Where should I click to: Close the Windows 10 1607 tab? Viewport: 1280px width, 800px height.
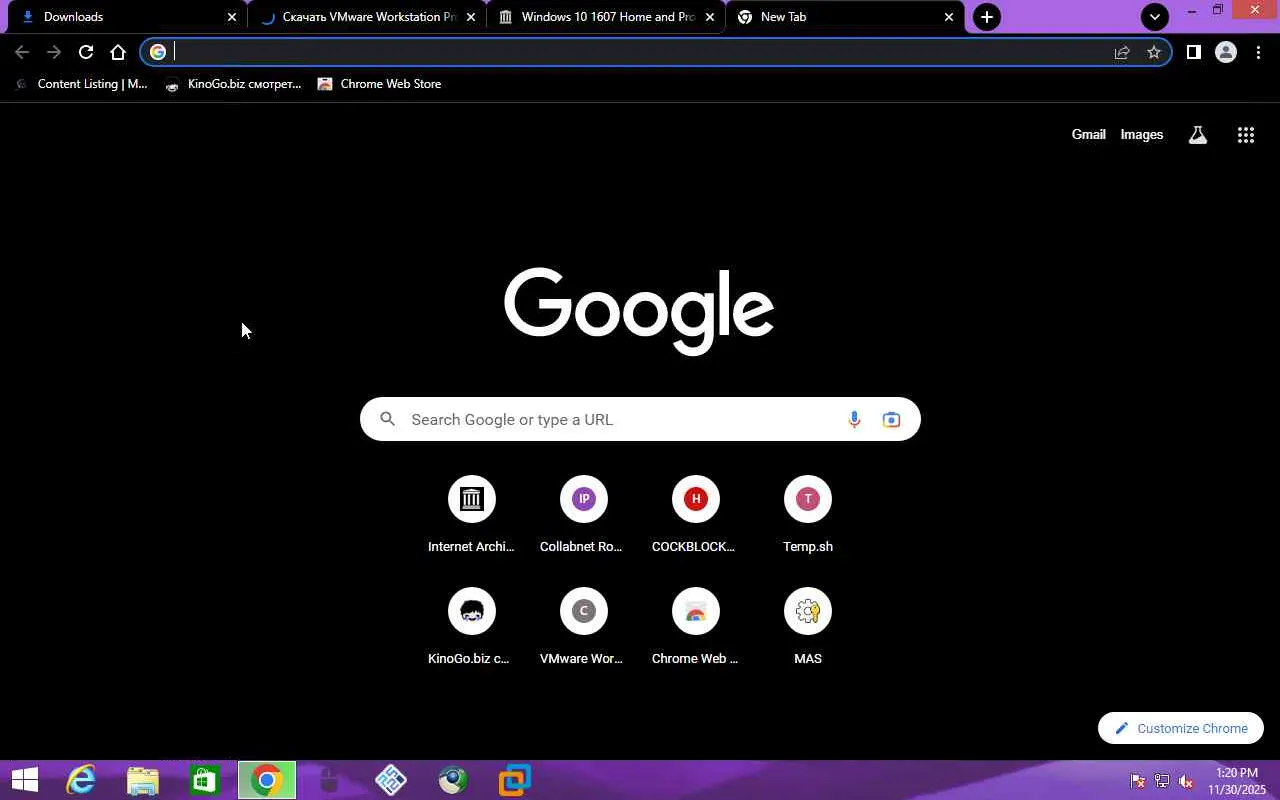(x=710, y=17)
